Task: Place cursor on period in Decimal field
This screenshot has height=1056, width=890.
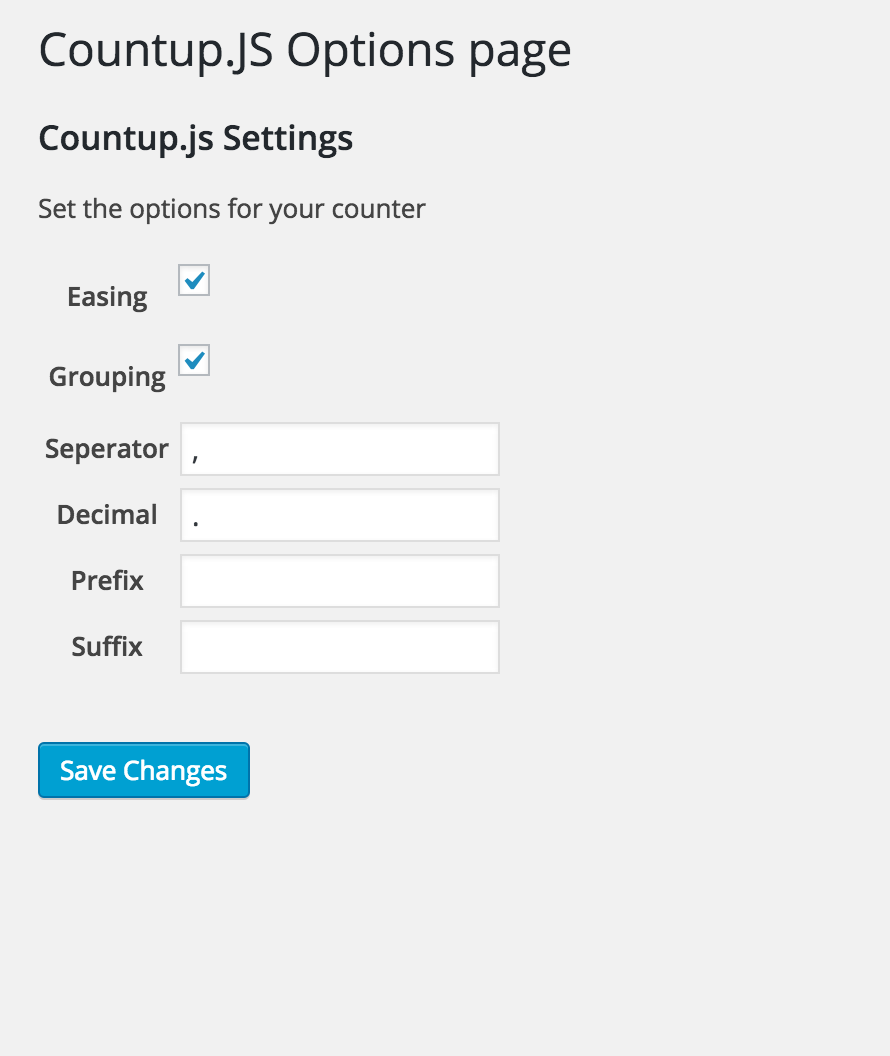Action: coord(195,523)
